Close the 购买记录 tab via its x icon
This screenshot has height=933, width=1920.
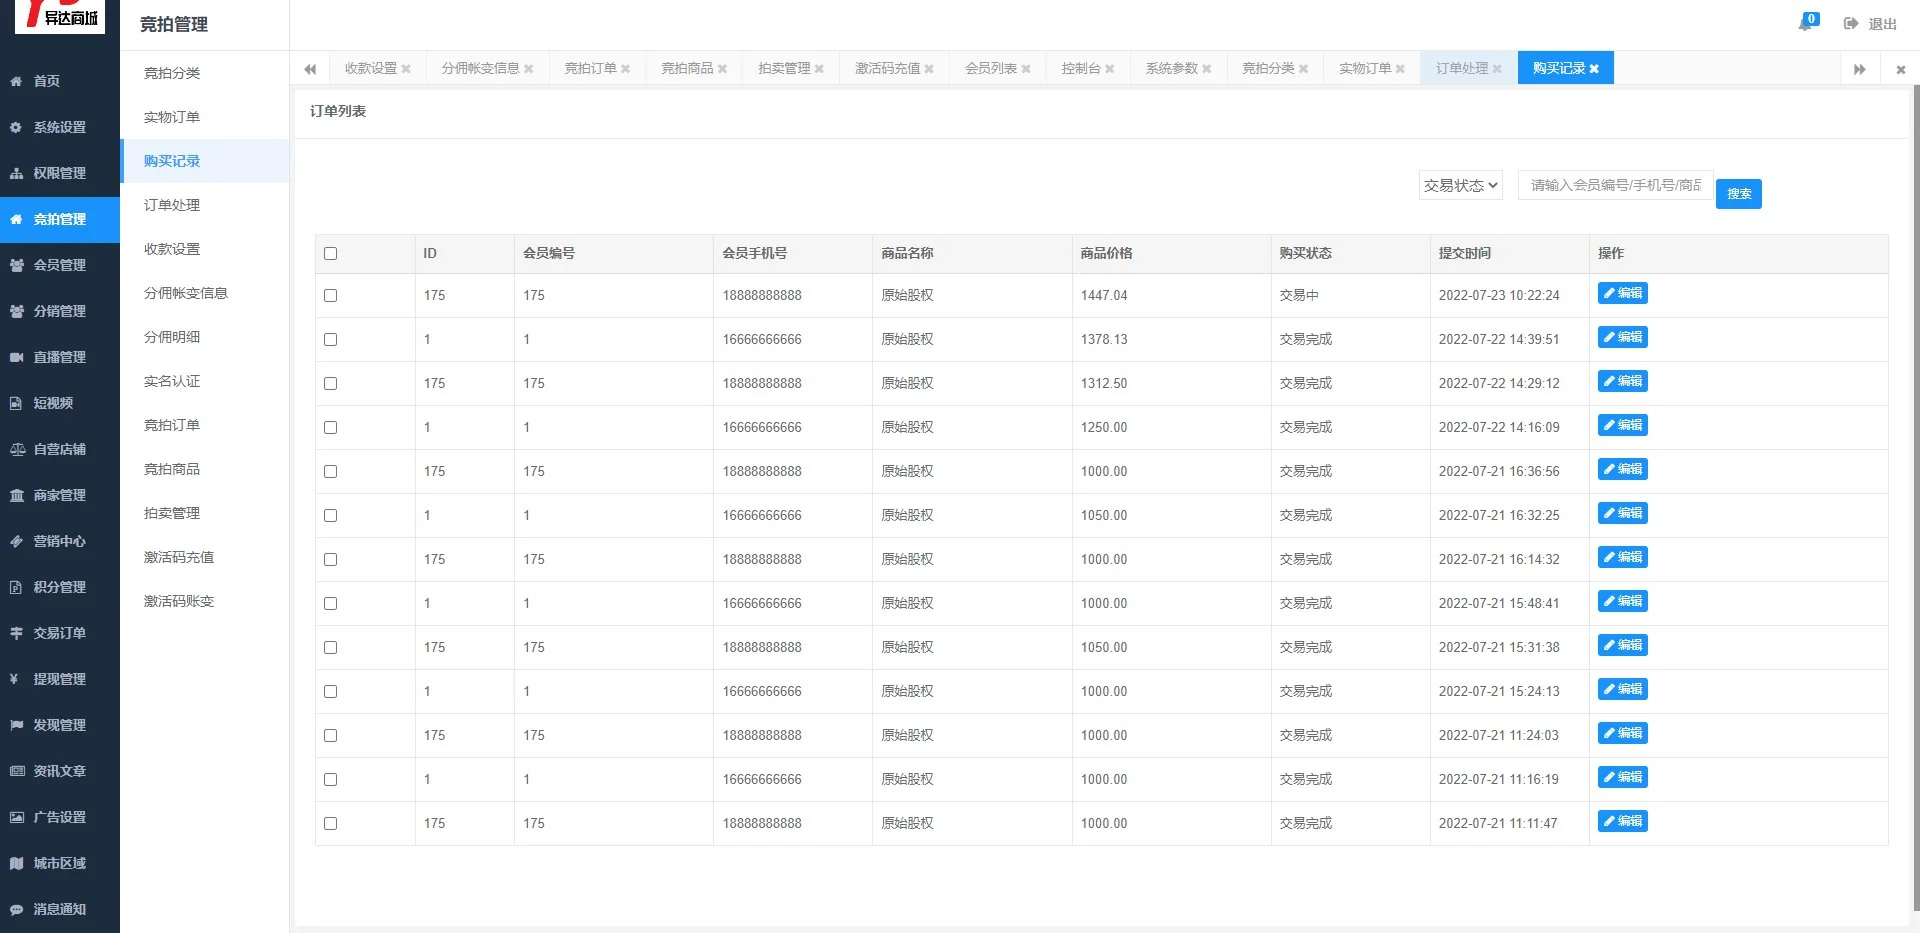(x=1594, y=69)
